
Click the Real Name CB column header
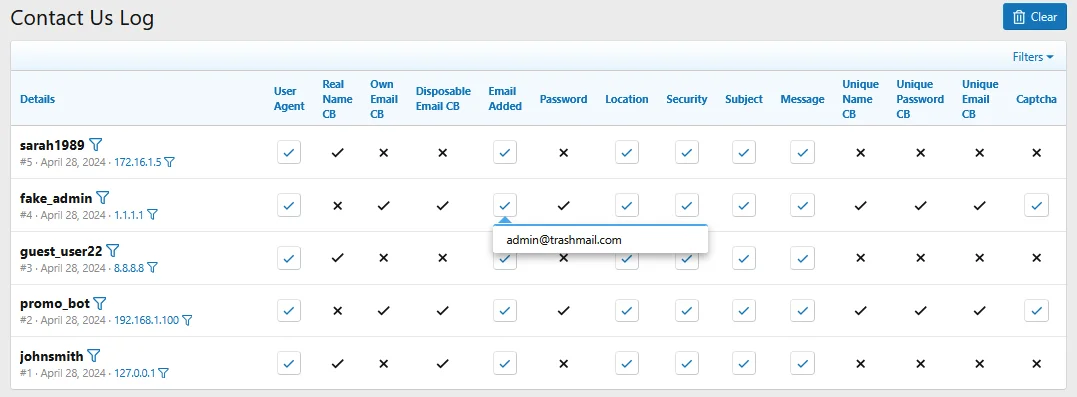(337, 99)
